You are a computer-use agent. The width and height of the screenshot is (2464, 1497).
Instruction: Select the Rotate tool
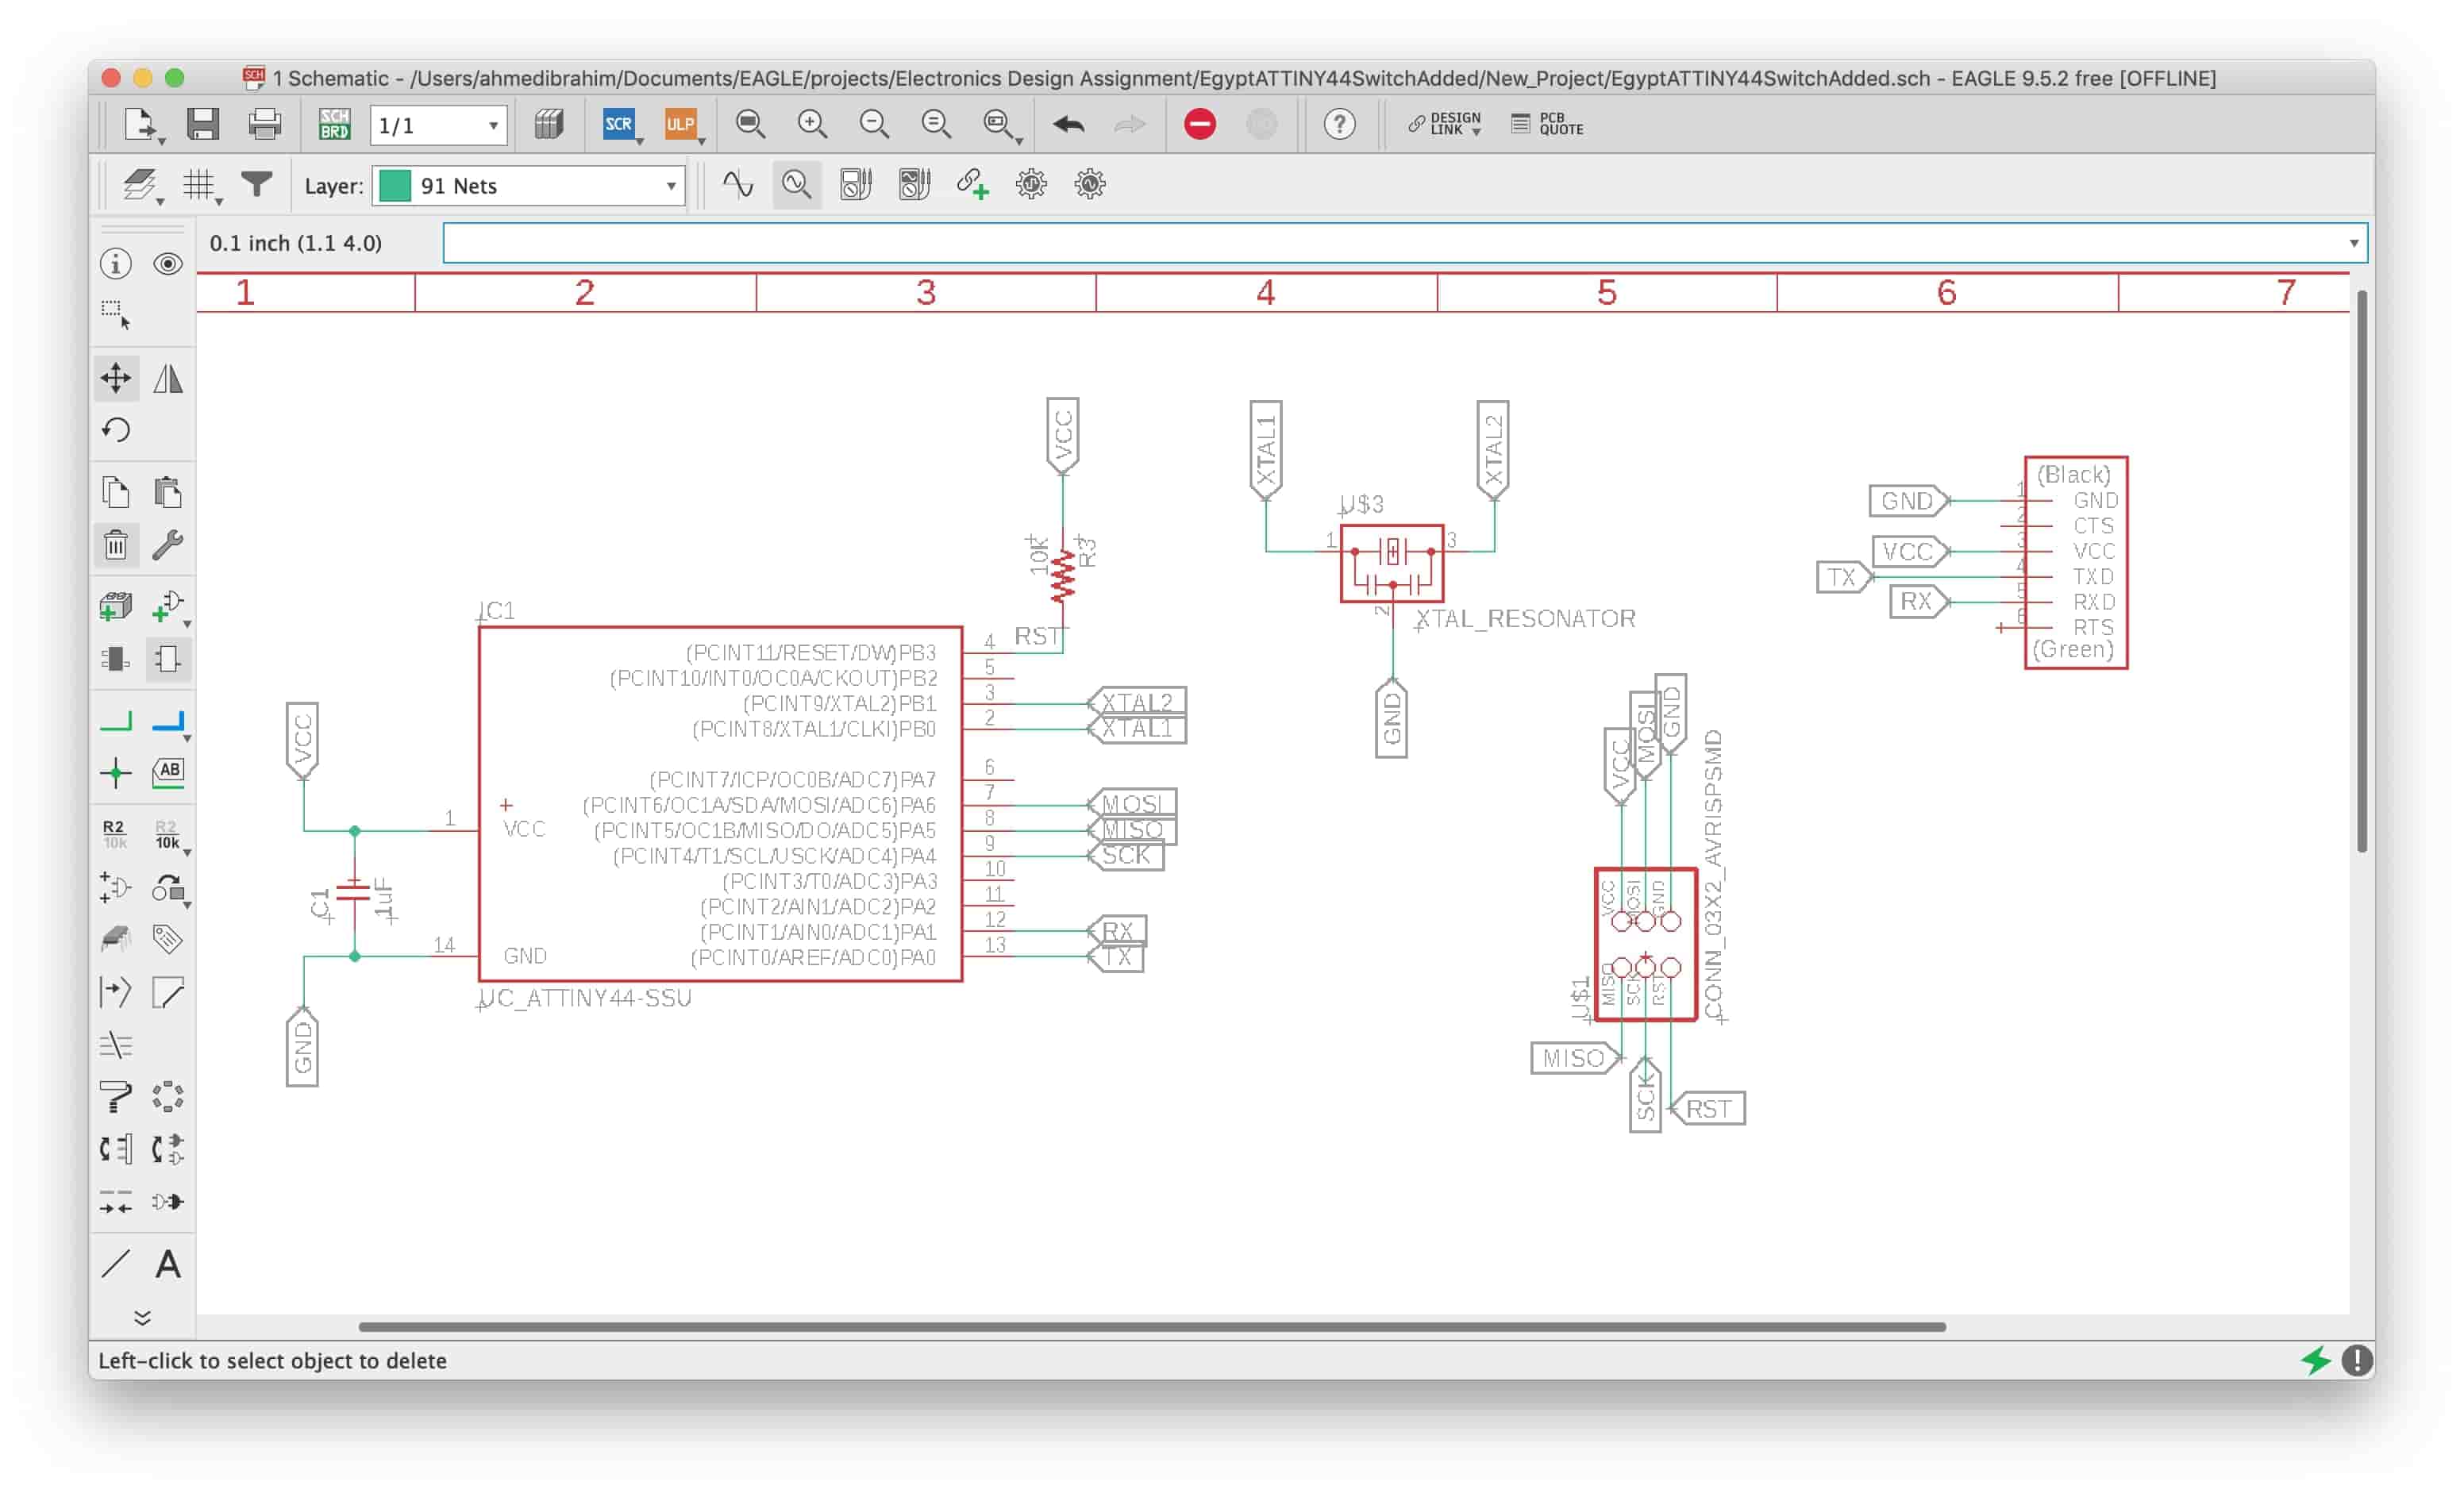116,431
